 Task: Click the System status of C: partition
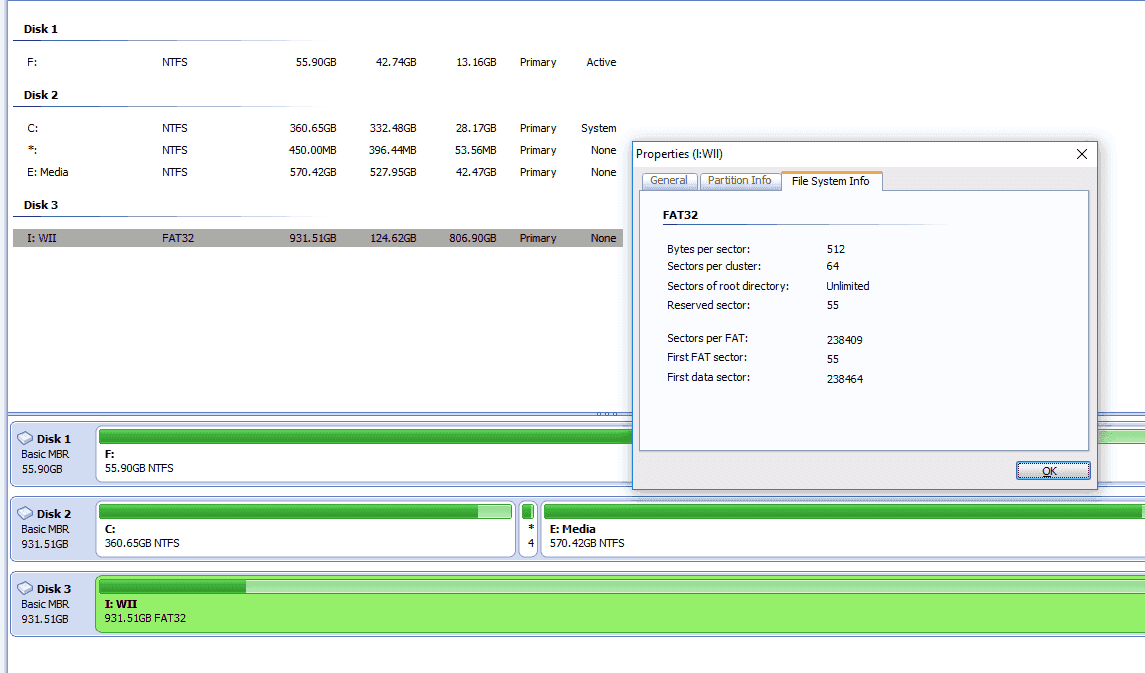click(x=599, y=128)
